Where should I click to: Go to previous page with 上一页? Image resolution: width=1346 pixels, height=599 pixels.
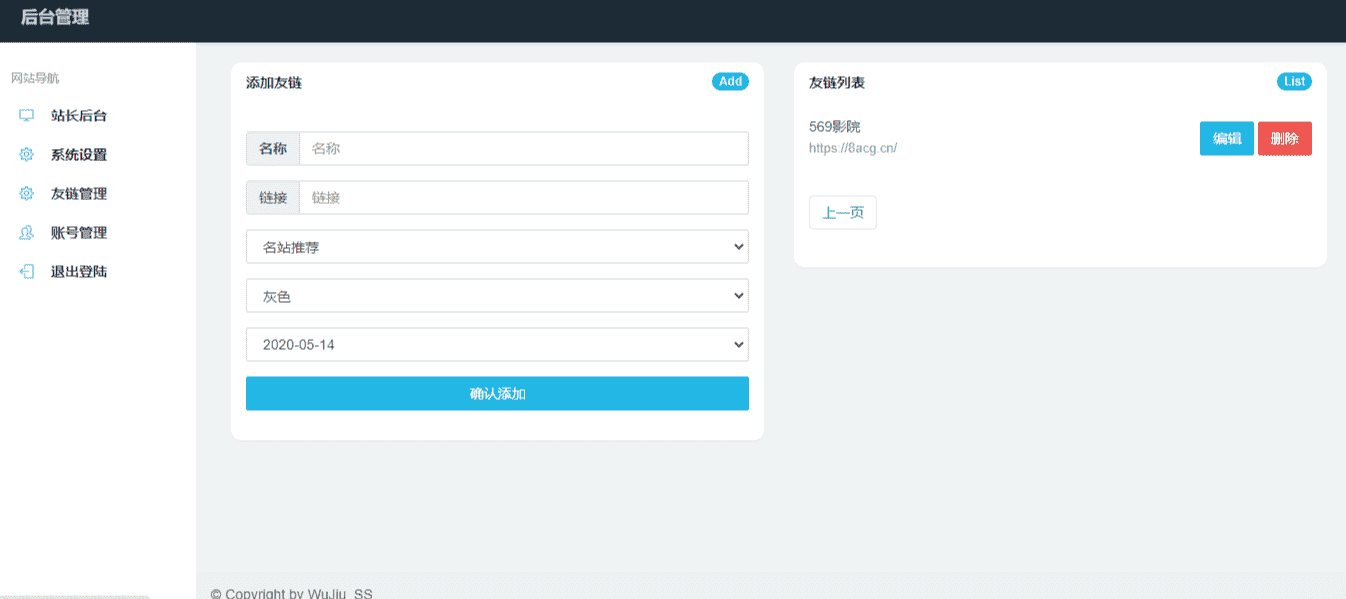coord(843,213)
